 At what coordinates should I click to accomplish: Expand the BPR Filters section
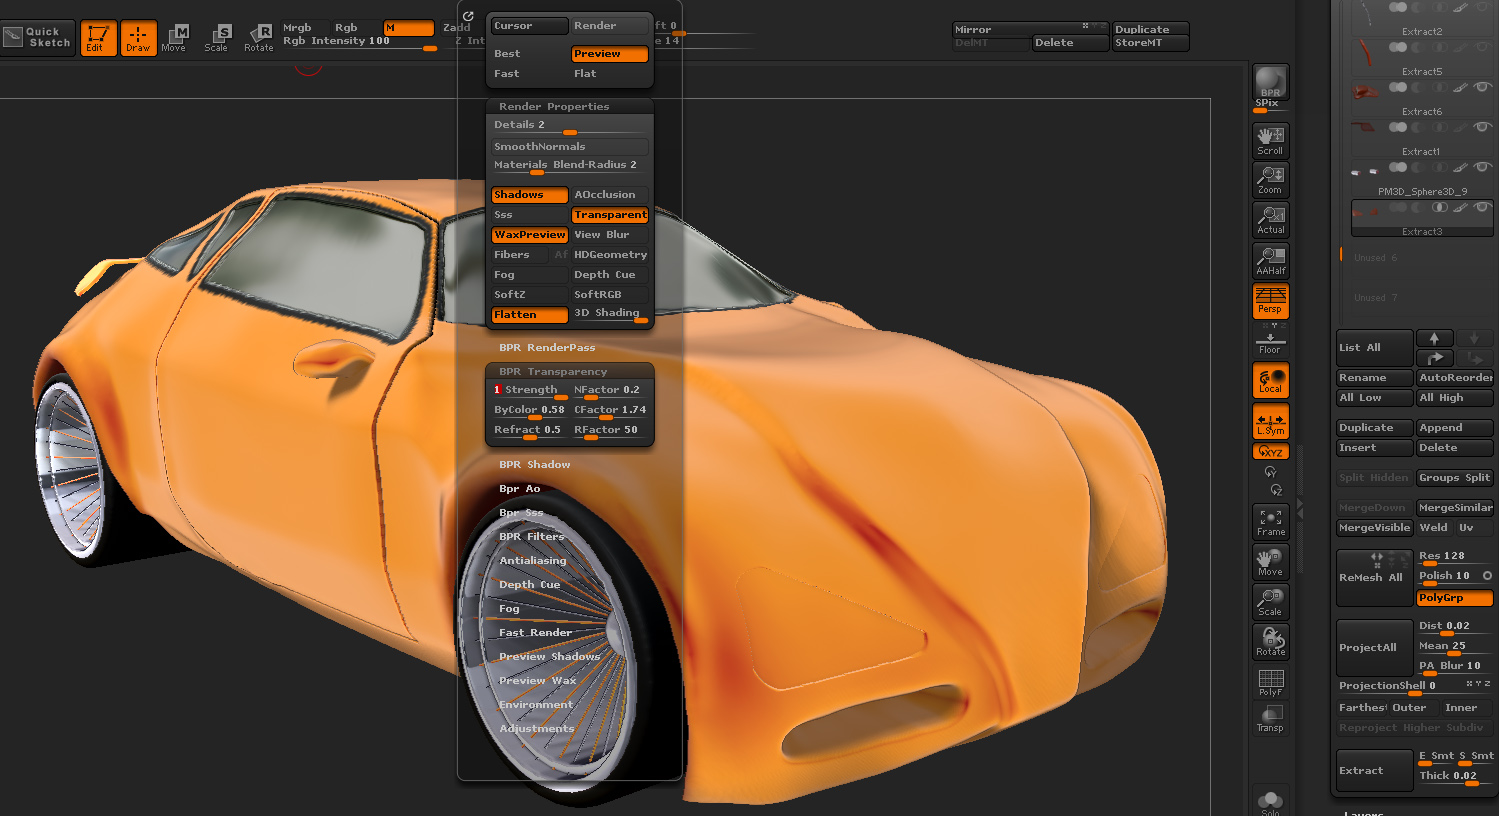coord(532,537)
